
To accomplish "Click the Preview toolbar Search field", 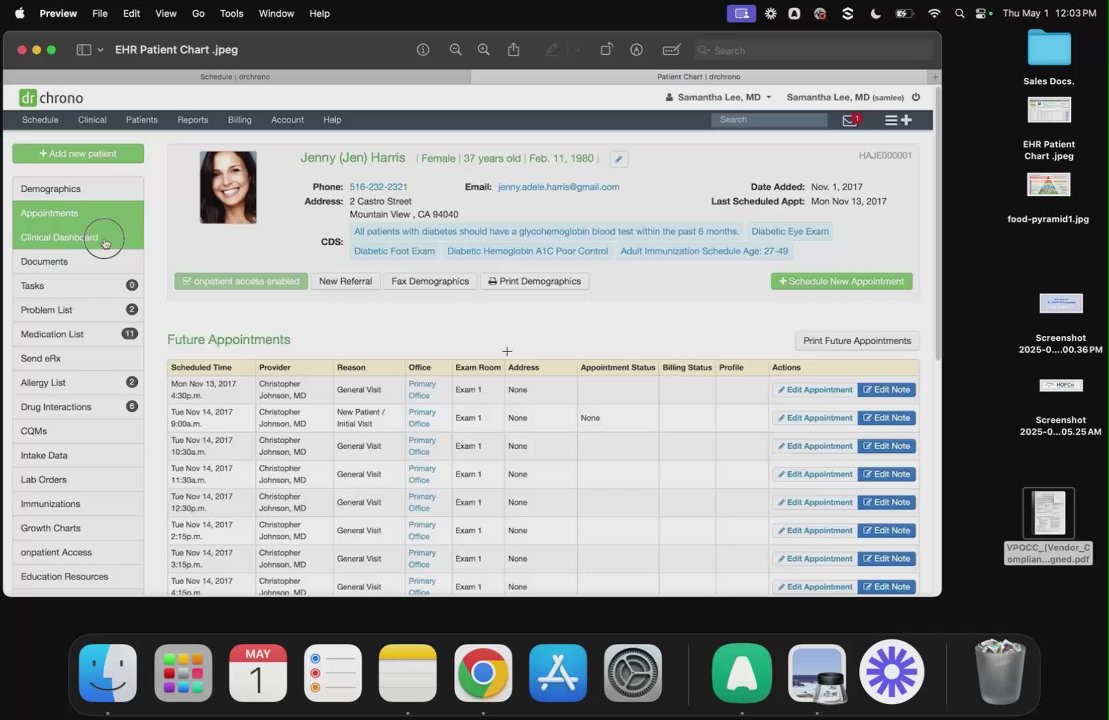I will click(813, 50).
